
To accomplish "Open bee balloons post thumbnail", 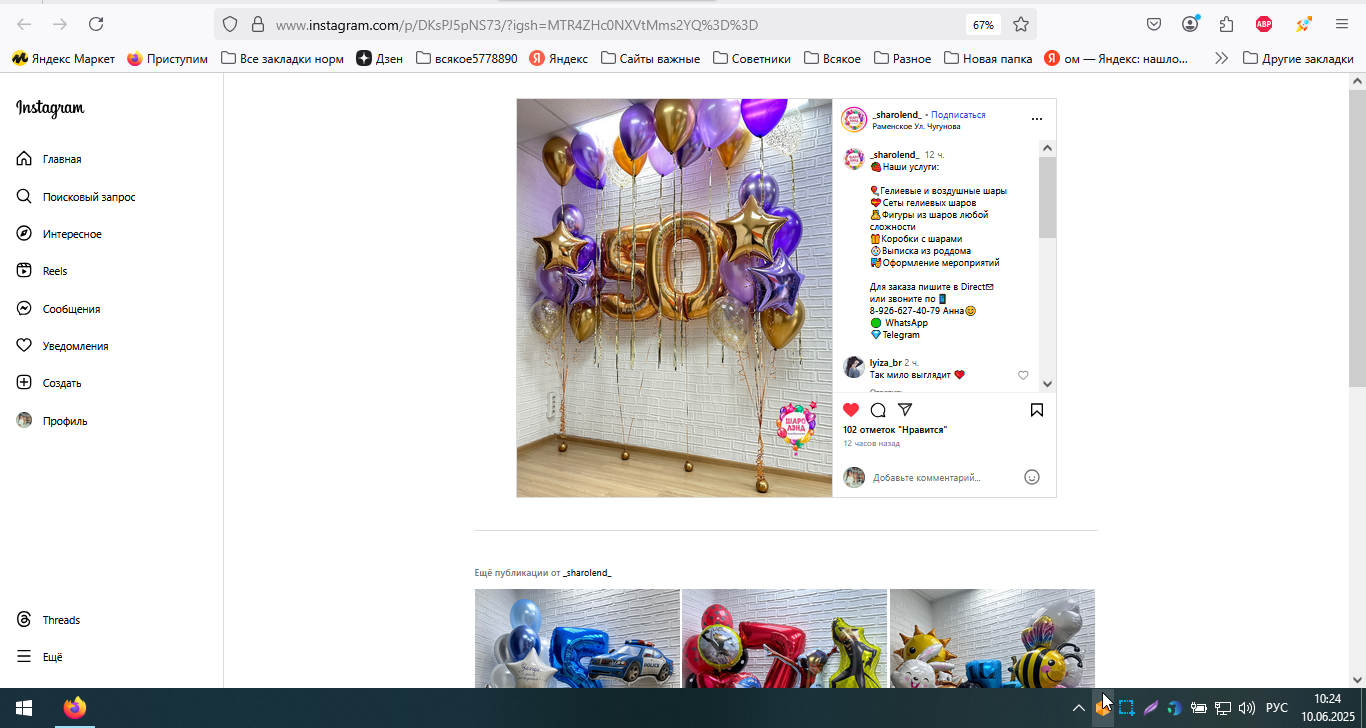I will (x=992, y=638).
